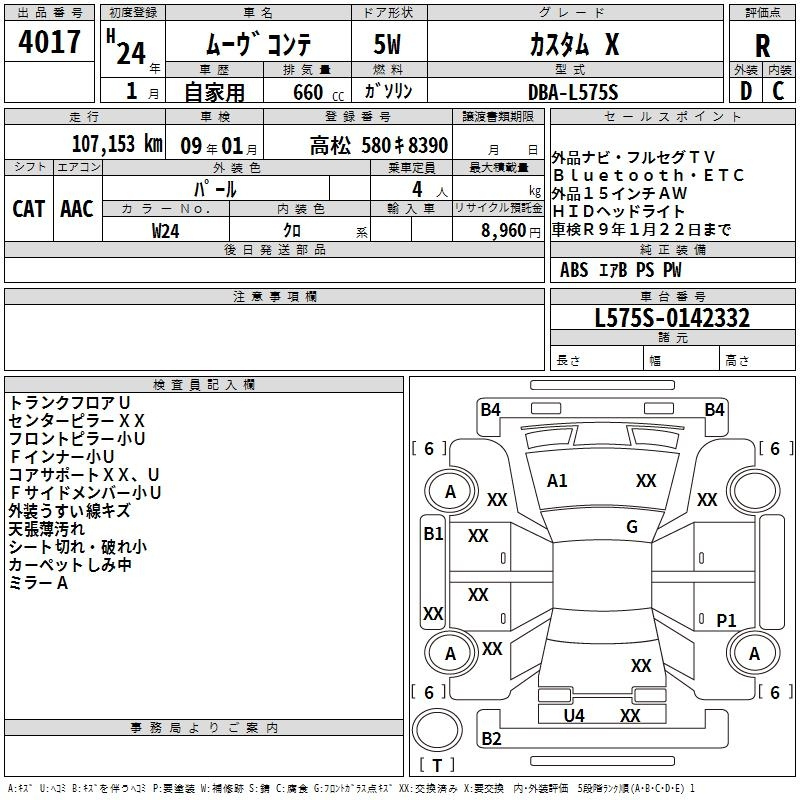
Task: Select the interior color クロ
Action: (x=292, y=231)
